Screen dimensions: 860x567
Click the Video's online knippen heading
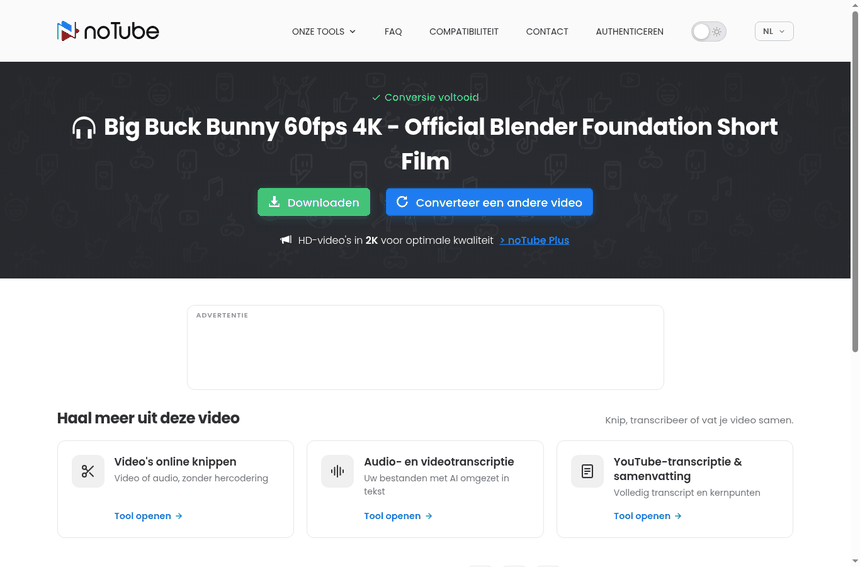(x=175, y=462)
